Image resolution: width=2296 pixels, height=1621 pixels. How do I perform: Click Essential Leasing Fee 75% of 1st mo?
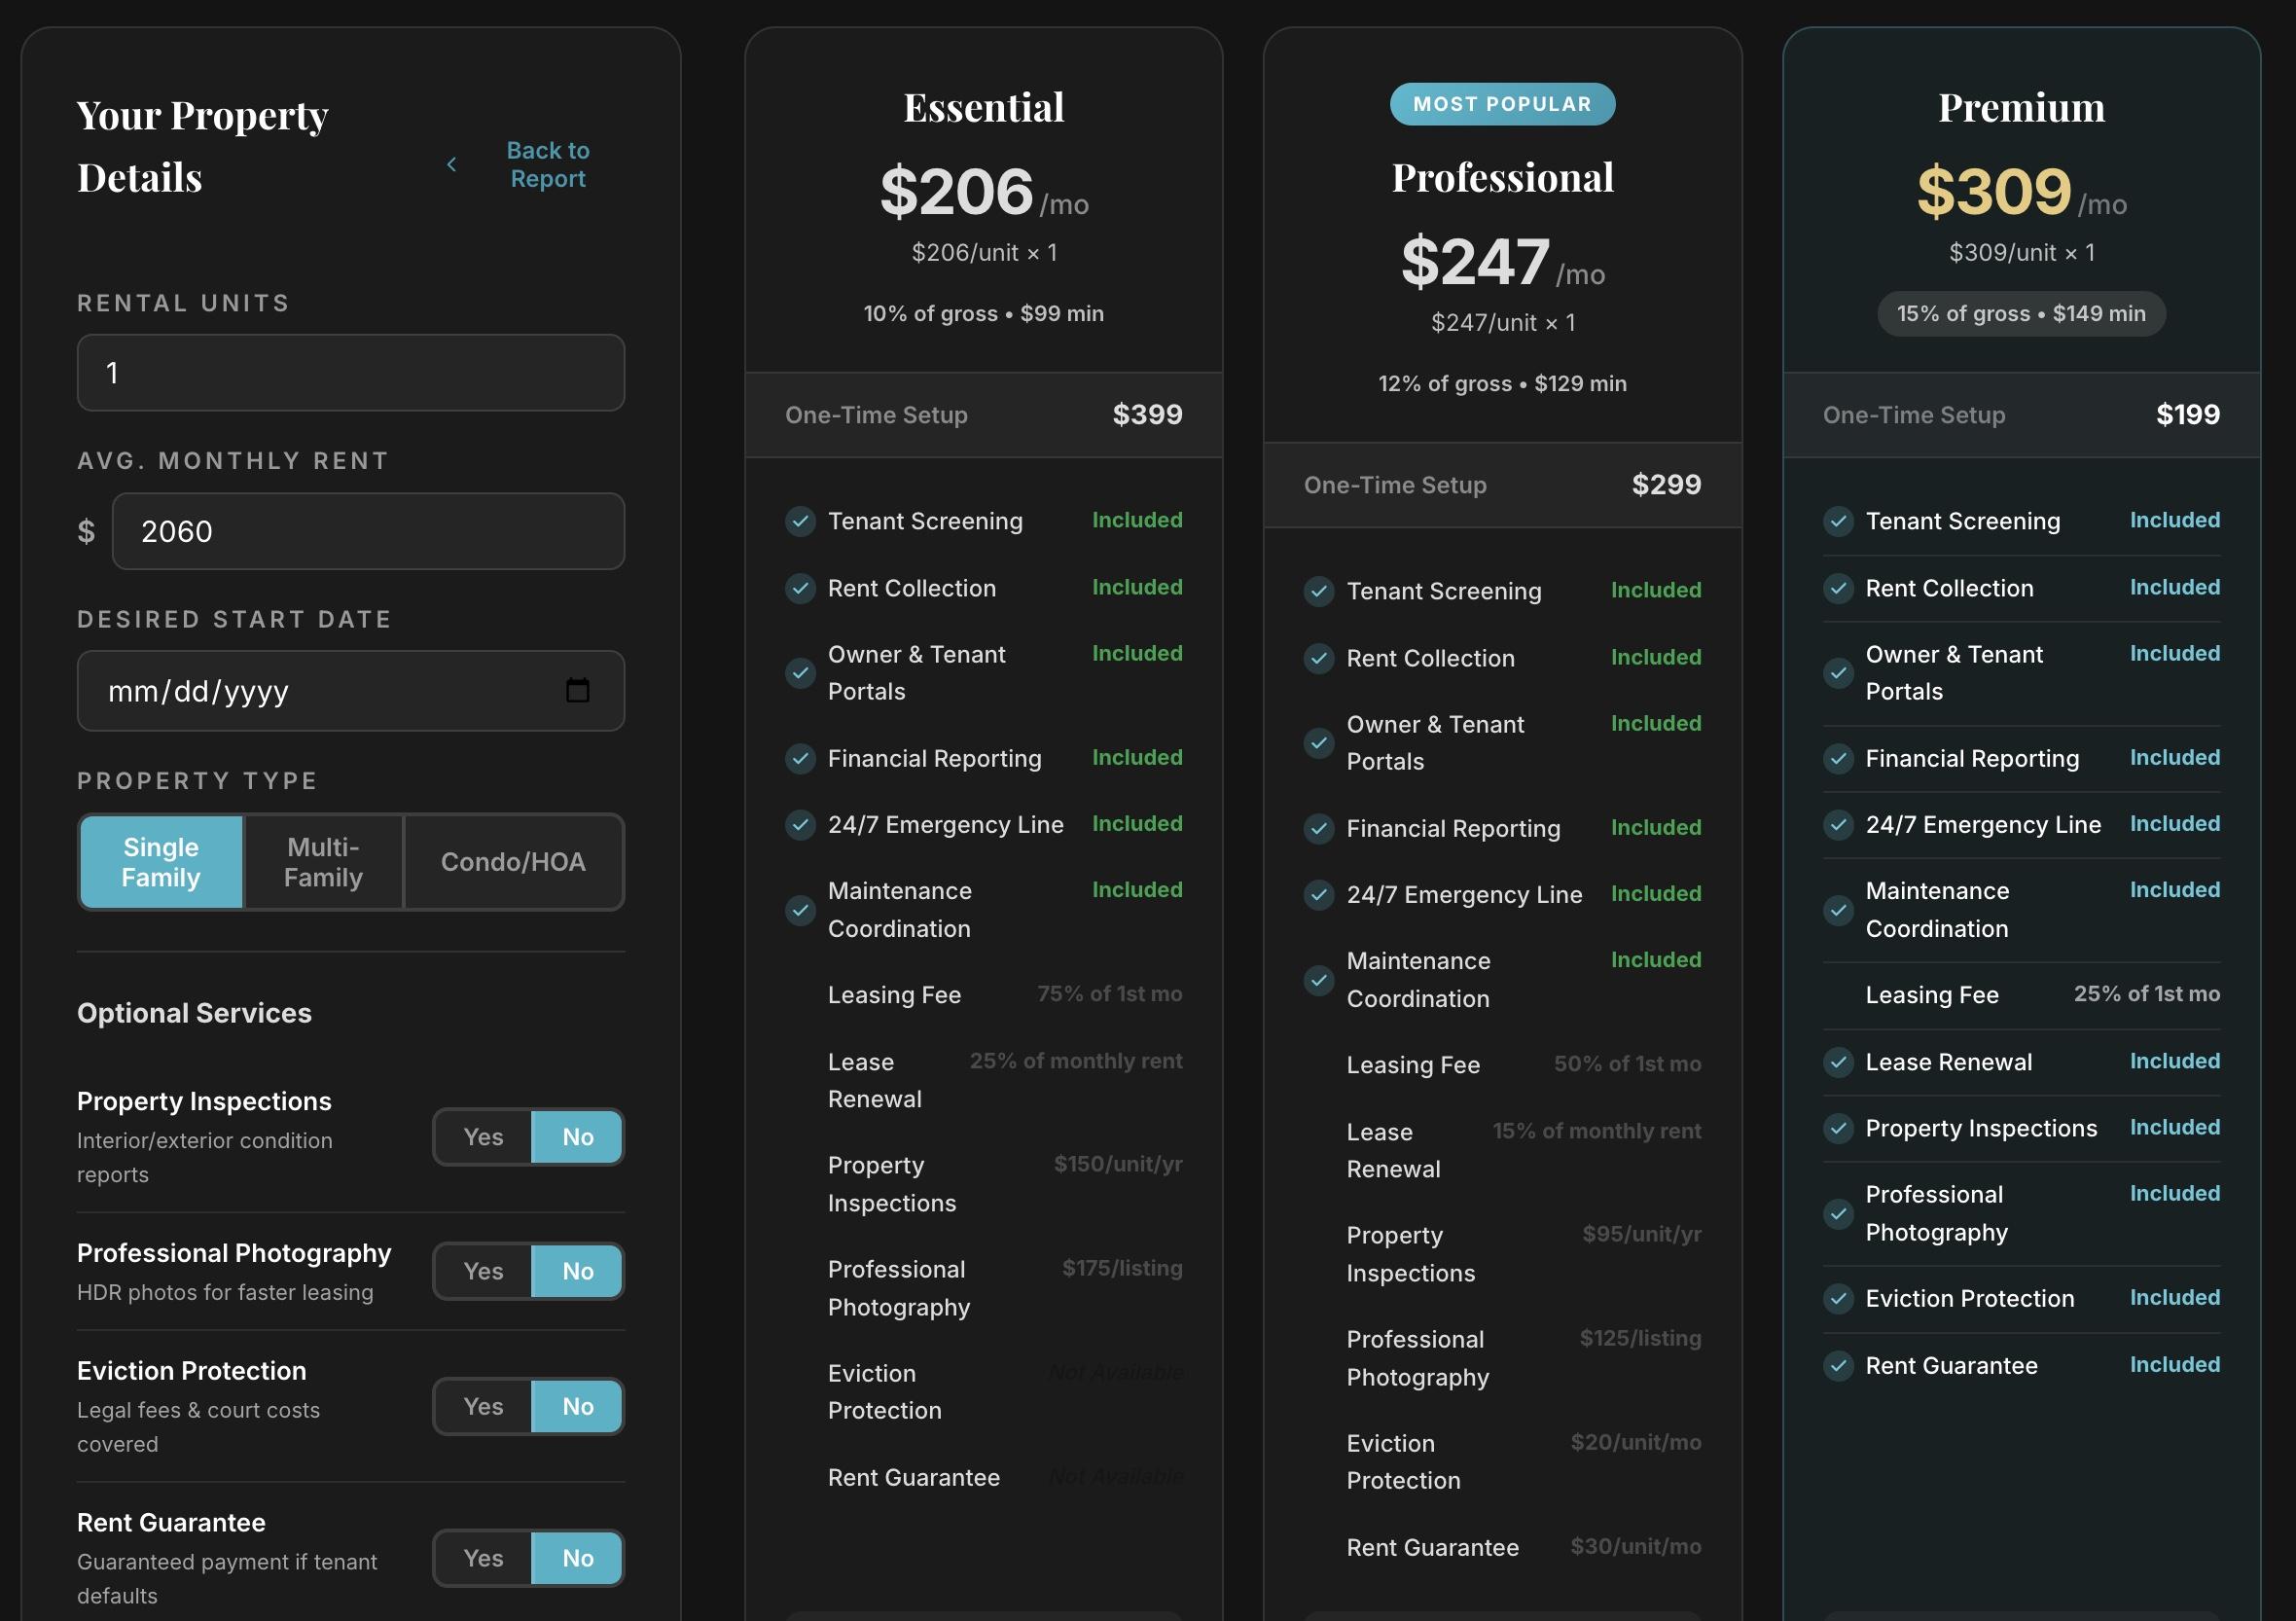pyautogui.click(x=1109, y=994)
